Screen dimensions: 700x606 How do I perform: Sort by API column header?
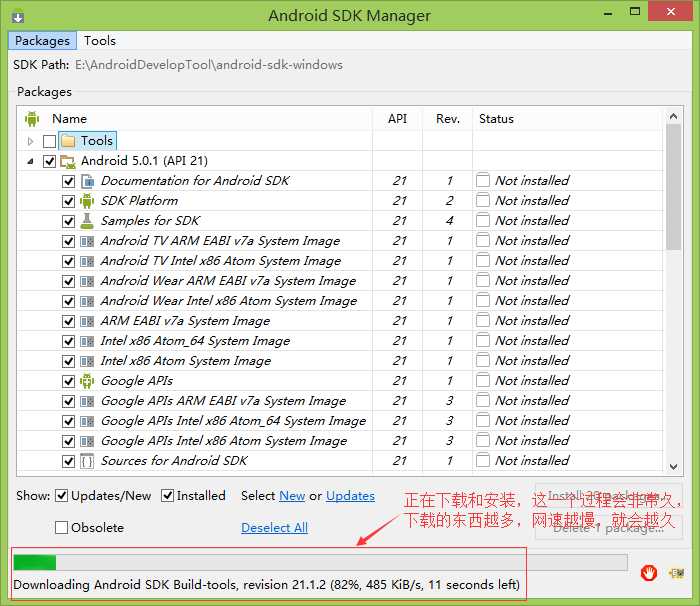coord(397,119)
